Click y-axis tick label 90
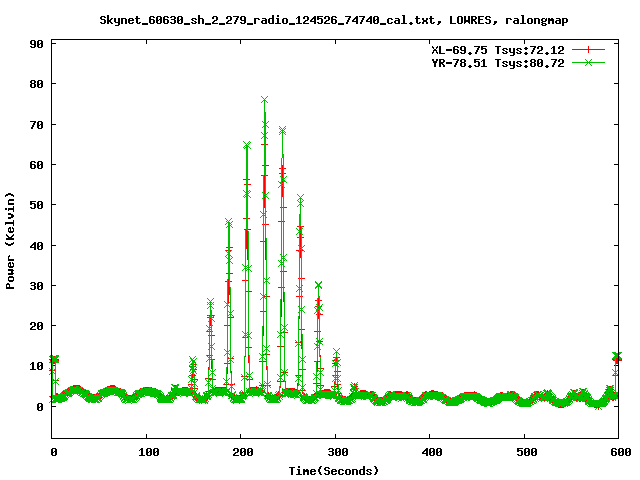The height and width of the screenshot is (480, 640). pyautogui.click(x=35, y=44)
